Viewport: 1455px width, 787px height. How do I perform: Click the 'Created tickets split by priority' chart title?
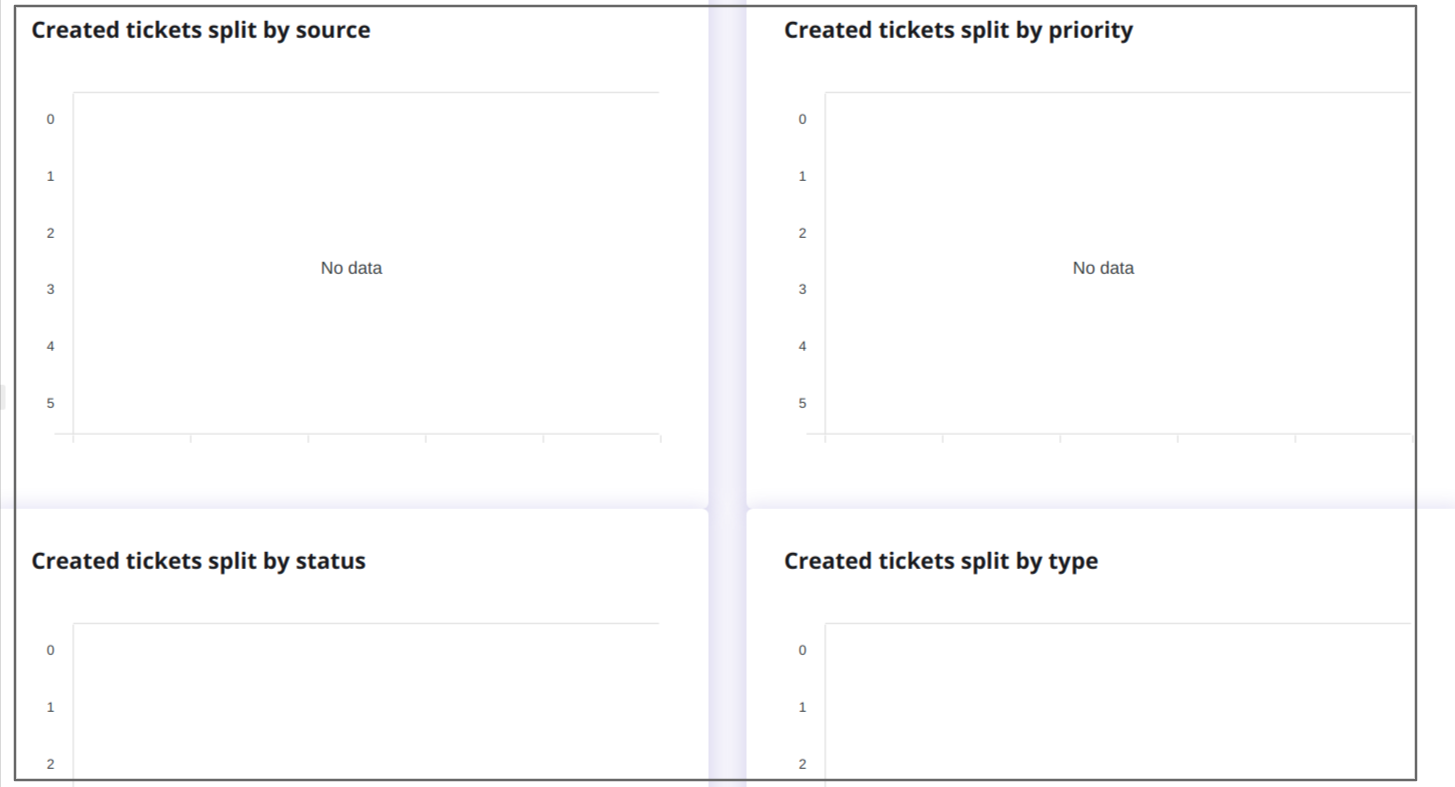coord(958,30)
